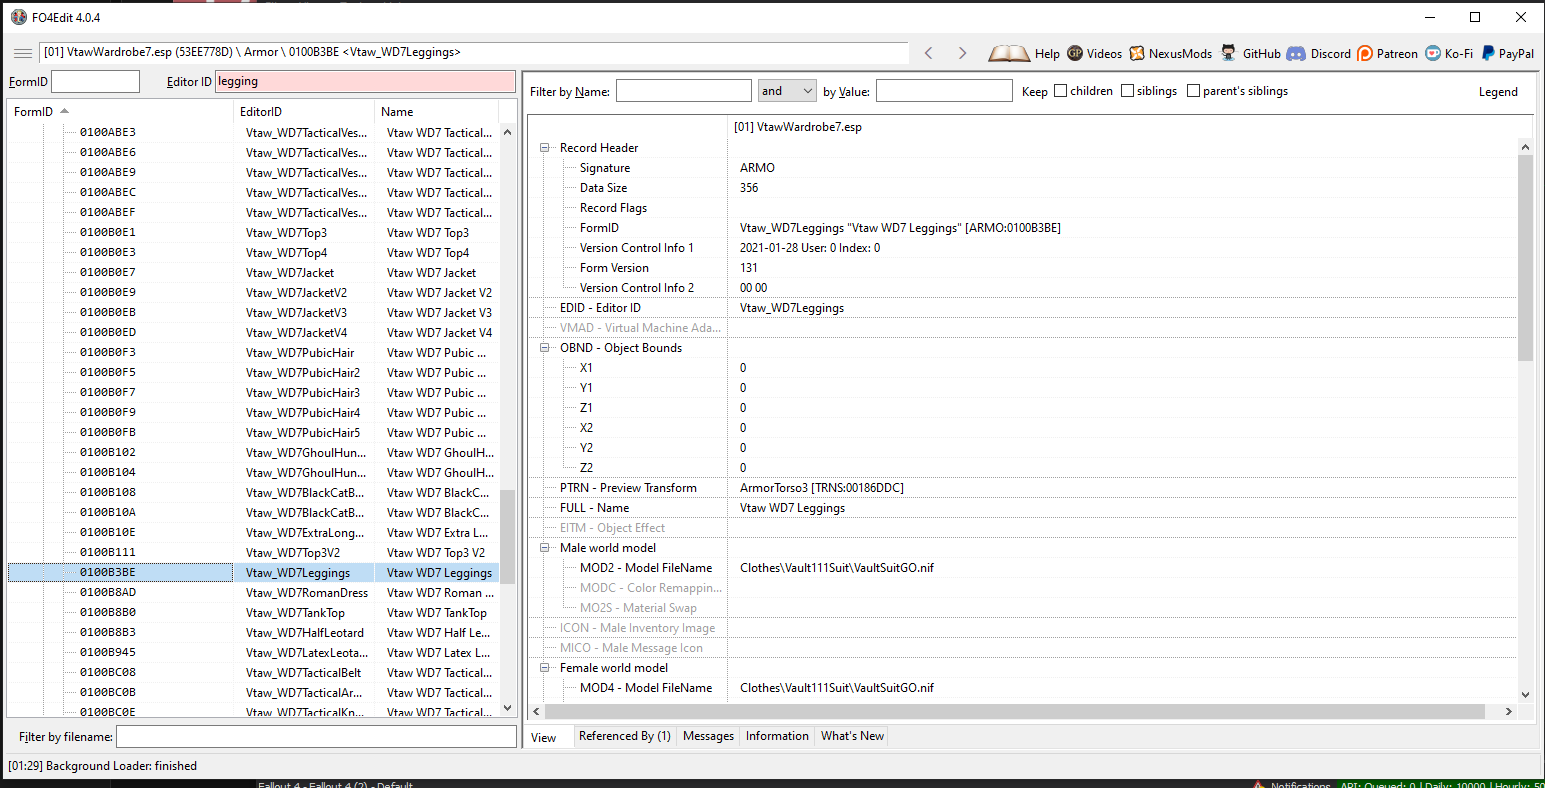Select record 0100B8AD Vtaw_WD7RomanDress

[253, 593]
